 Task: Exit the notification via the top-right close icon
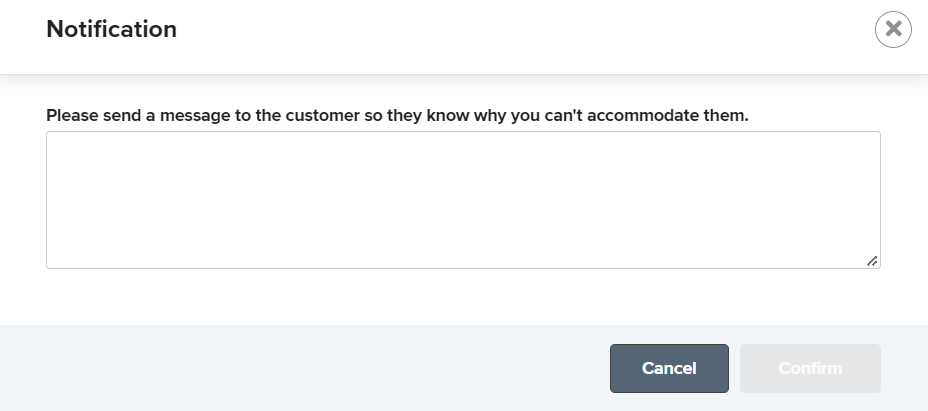[893, 29]
